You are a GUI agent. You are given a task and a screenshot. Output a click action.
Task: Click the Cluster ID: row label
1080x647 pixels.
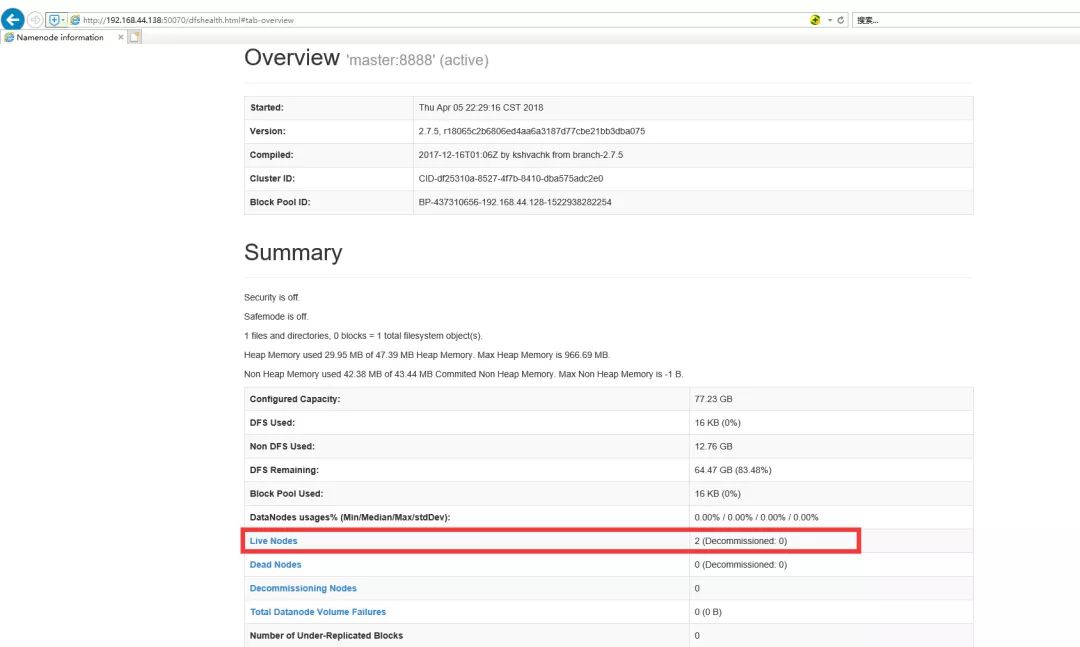click(272, 178)
